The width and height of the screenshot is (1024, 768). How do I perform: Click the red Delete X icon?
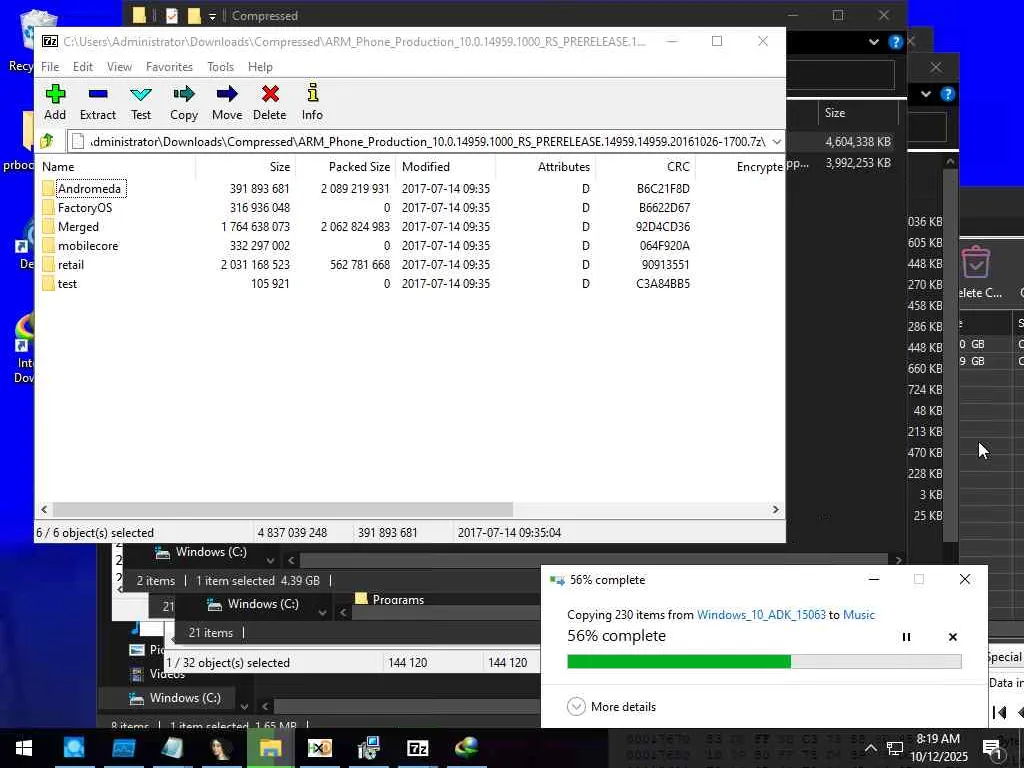(x=270, y=94)
